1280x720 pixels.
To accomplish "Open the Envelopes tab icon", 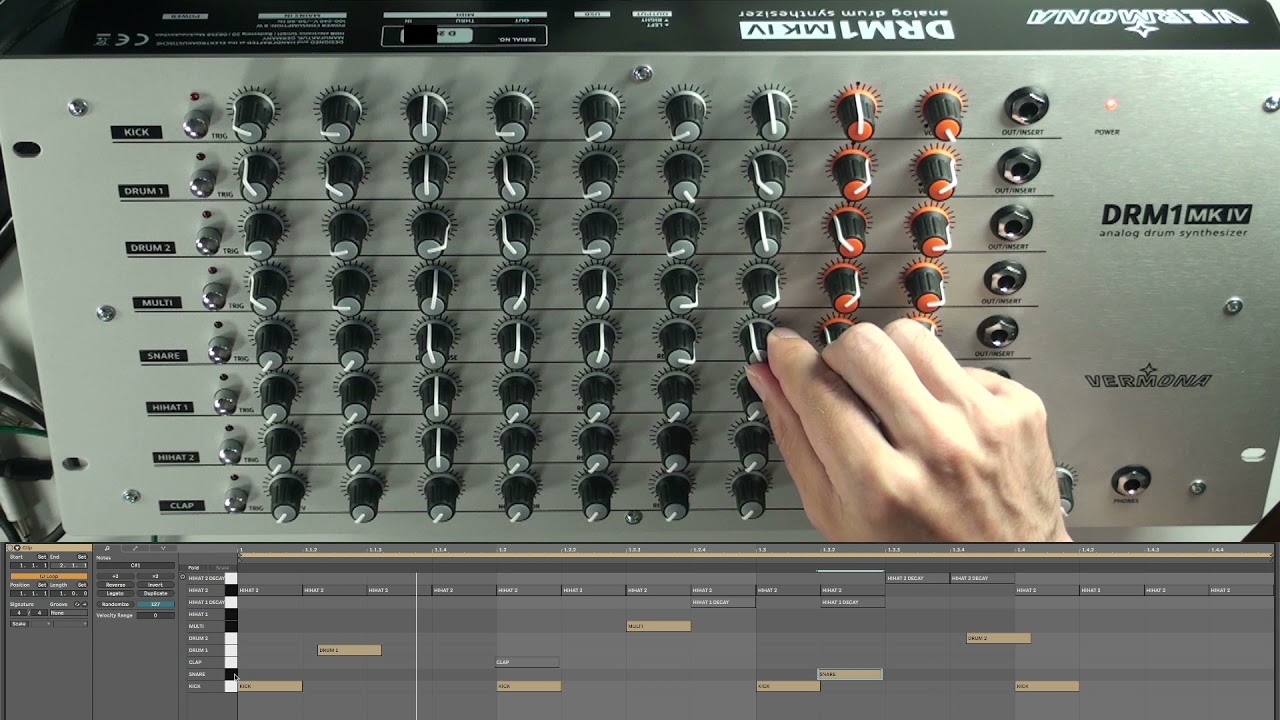I will [x=135, y=548].
